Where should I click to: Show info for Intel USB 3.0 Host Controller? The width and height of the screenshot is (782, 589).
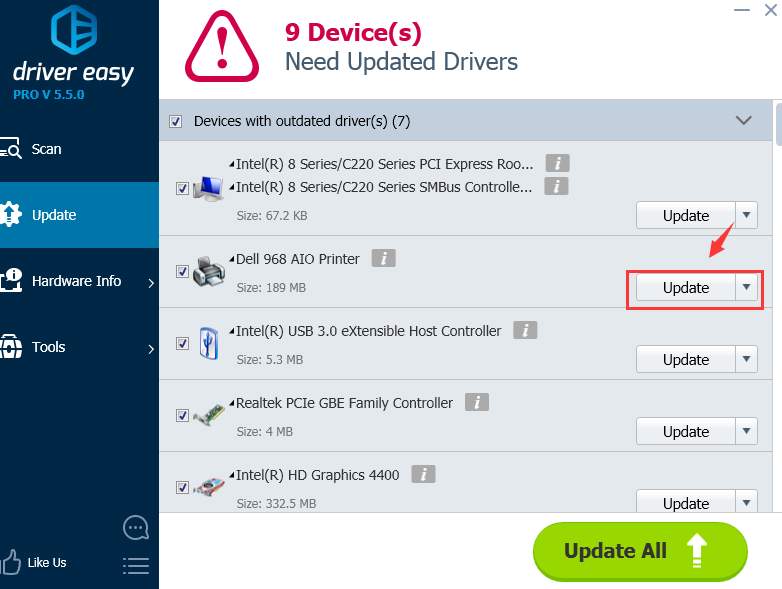pyautogui.click(x=525, y=330)
